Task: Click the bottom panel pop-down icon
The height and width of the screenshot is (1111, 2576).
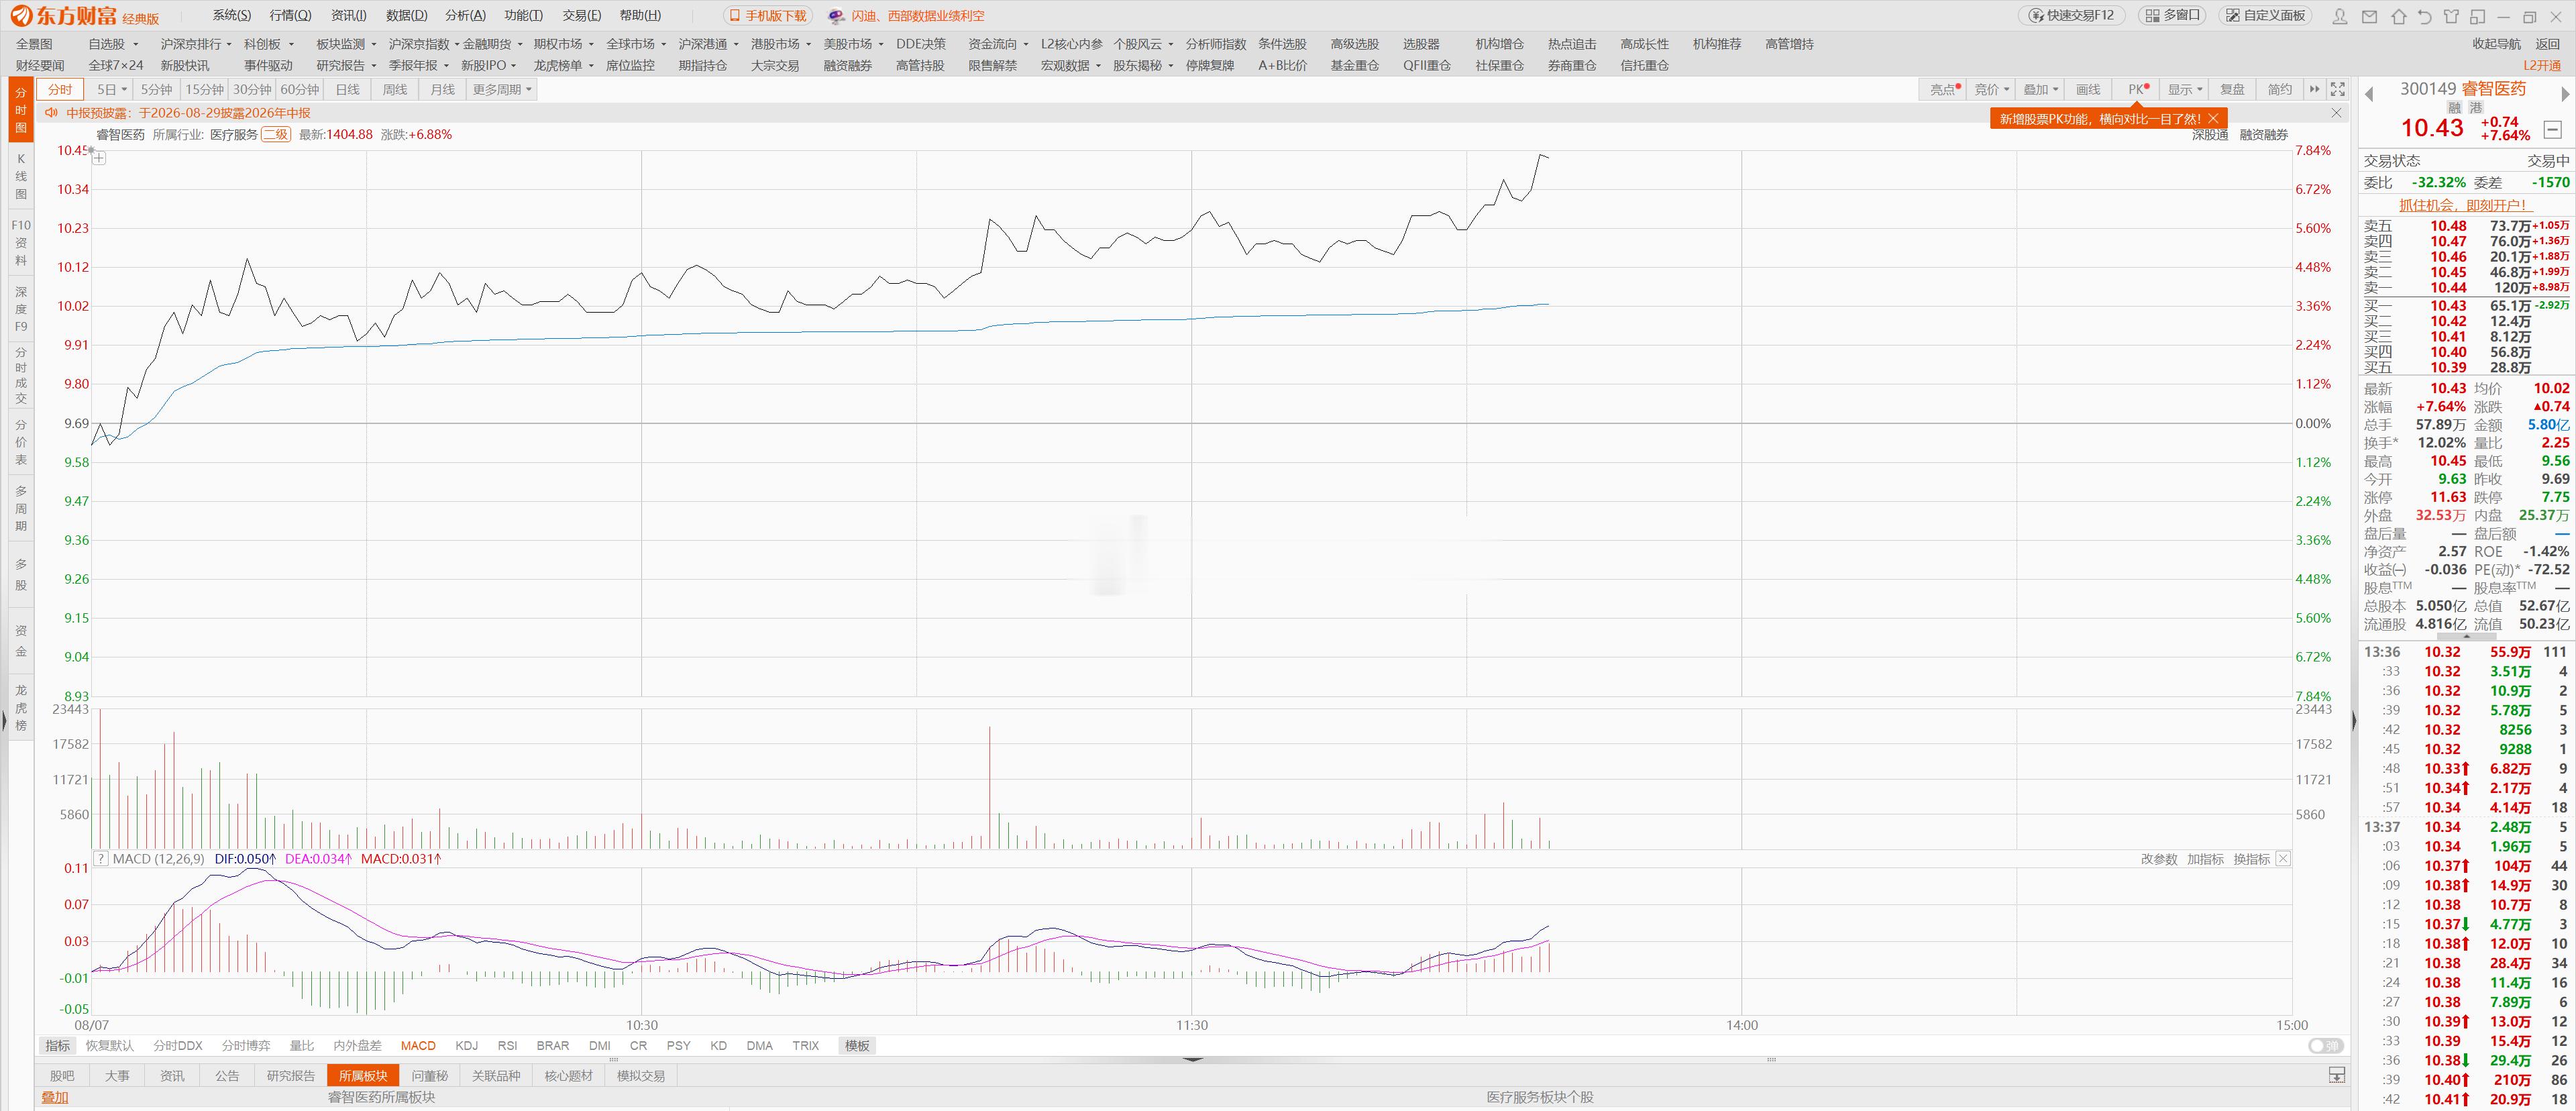Action: (x=2336, y=1075)
